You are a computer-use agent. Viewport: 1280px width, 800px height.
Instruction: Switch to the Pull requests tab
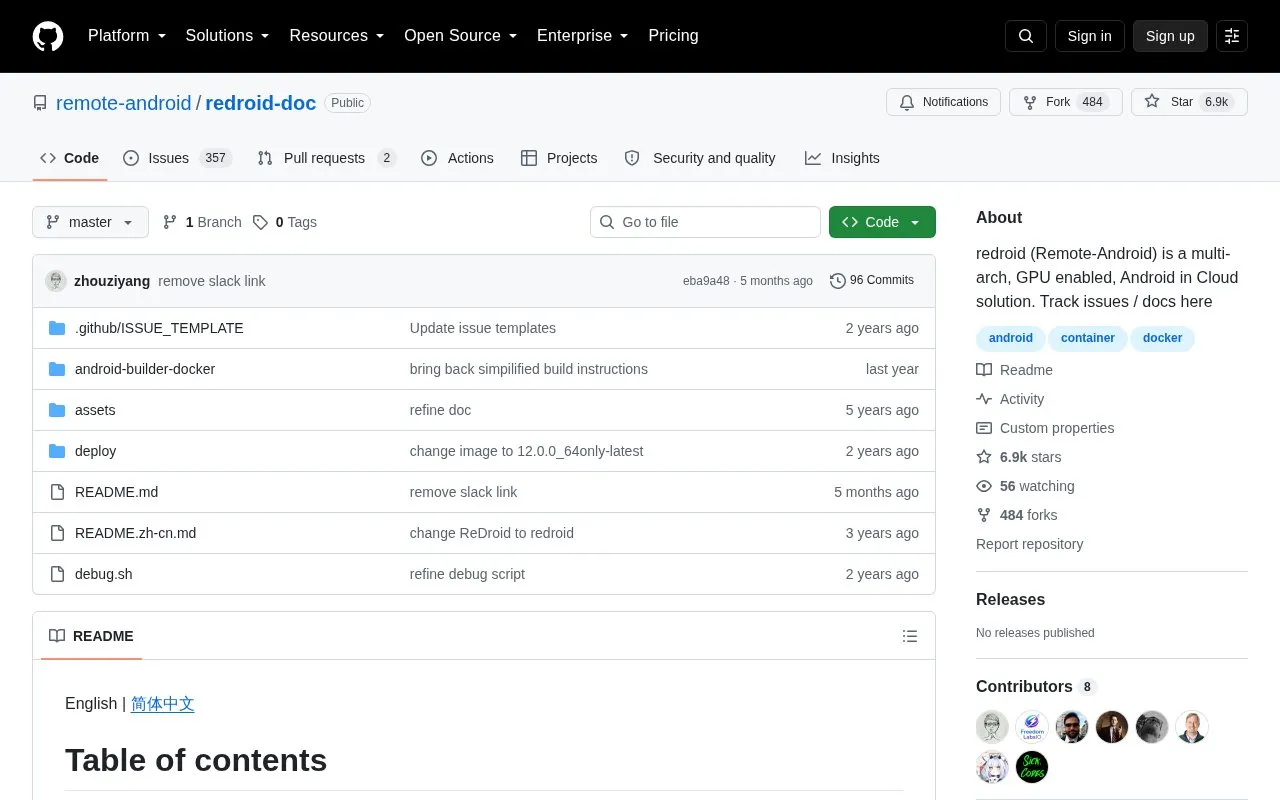326,158
